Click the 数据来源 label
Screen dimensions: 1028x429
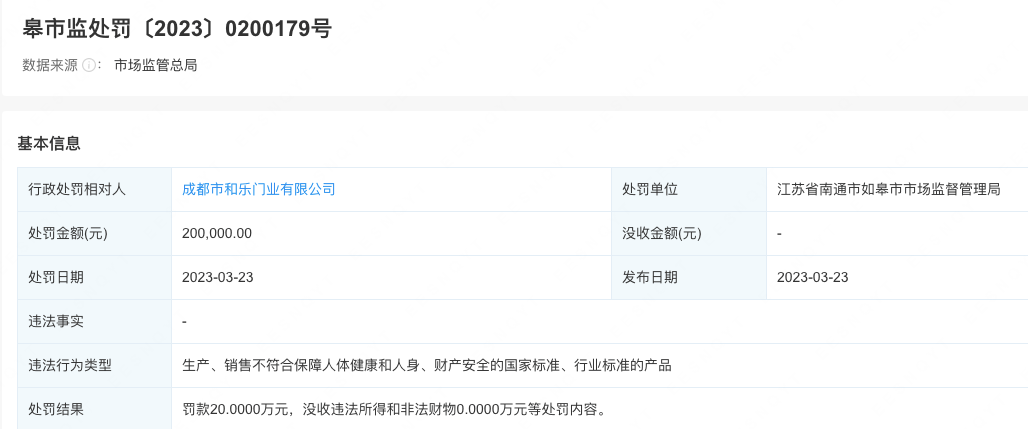(x=50, y=65)
